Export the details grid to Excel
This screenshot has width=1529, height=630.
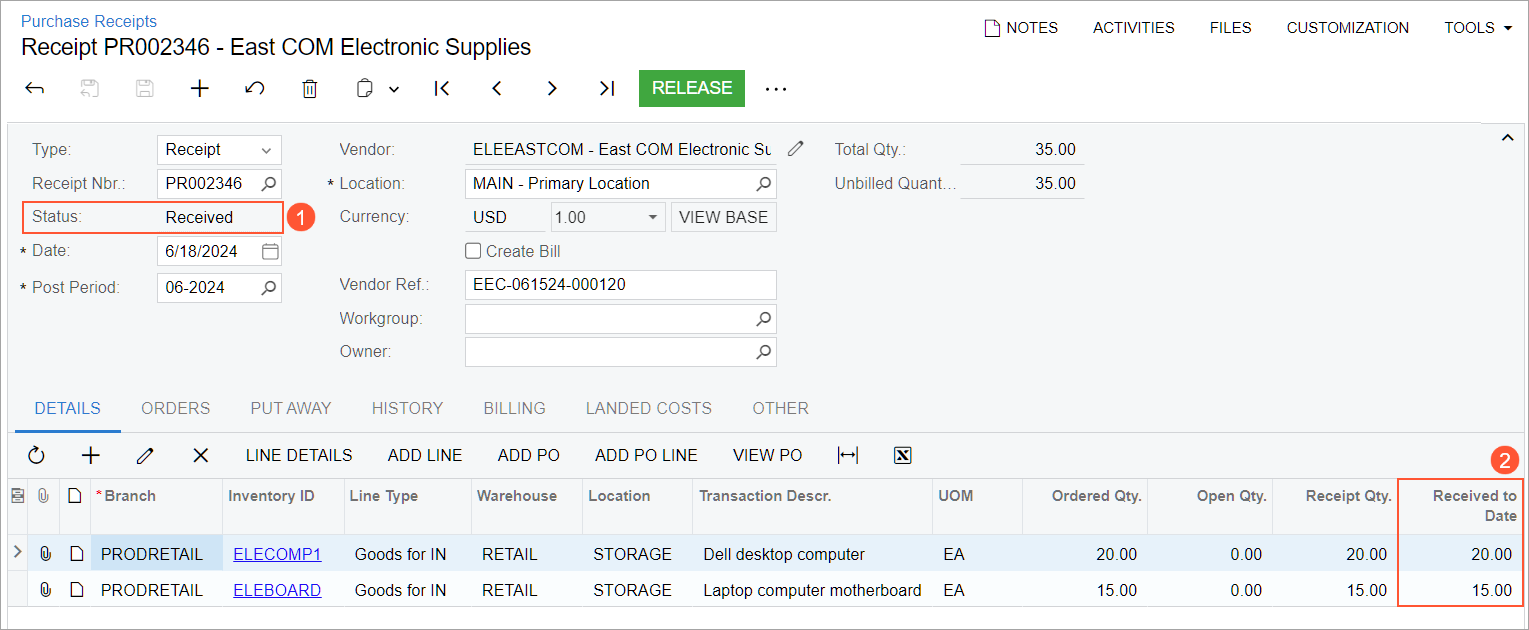pyautogui.click(x=902, y=456)
